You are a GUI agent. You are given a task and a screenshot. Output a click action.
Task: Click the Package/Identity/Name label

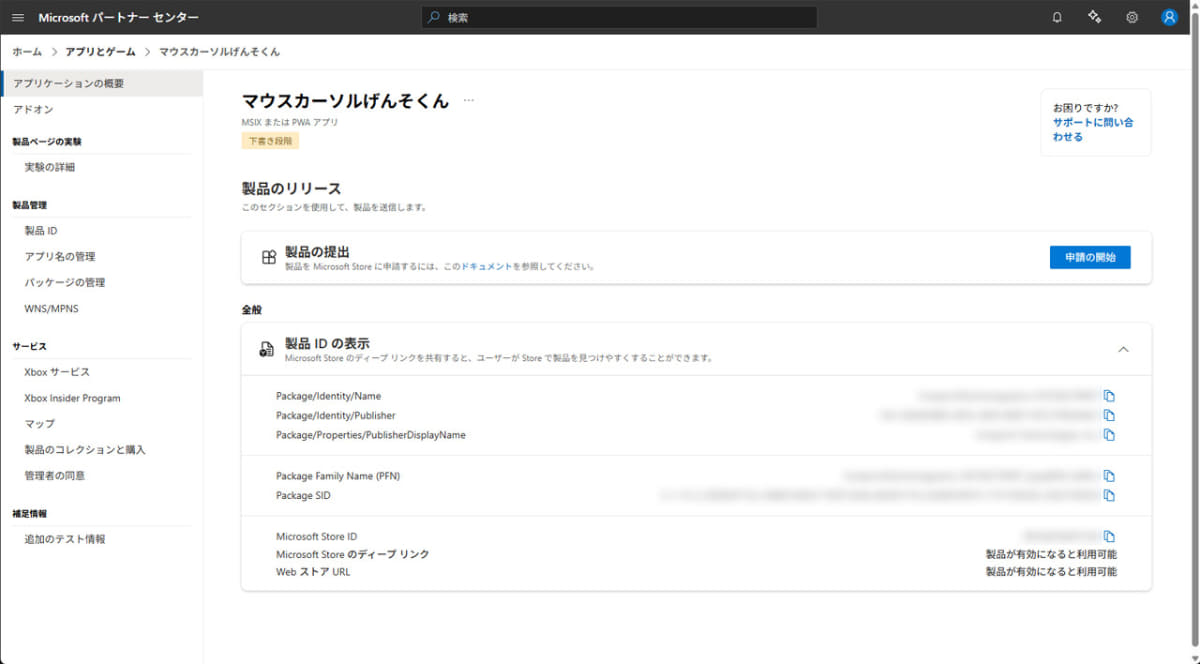coord(328,396)
